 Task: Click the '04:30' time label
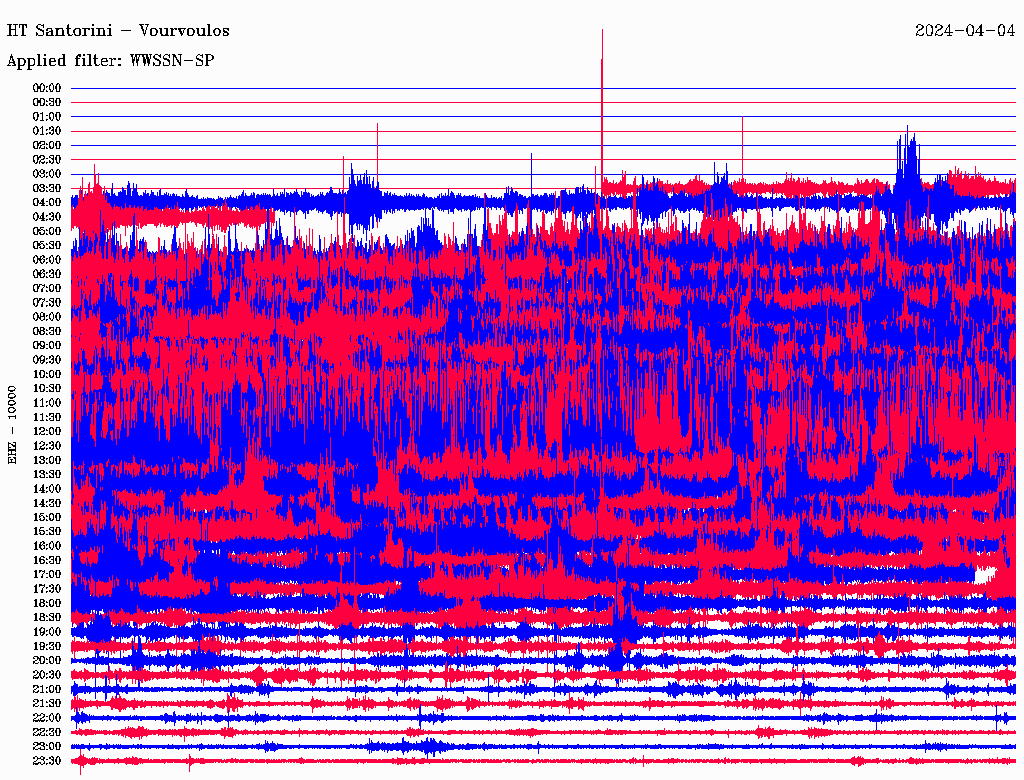(x=47, y=217)
